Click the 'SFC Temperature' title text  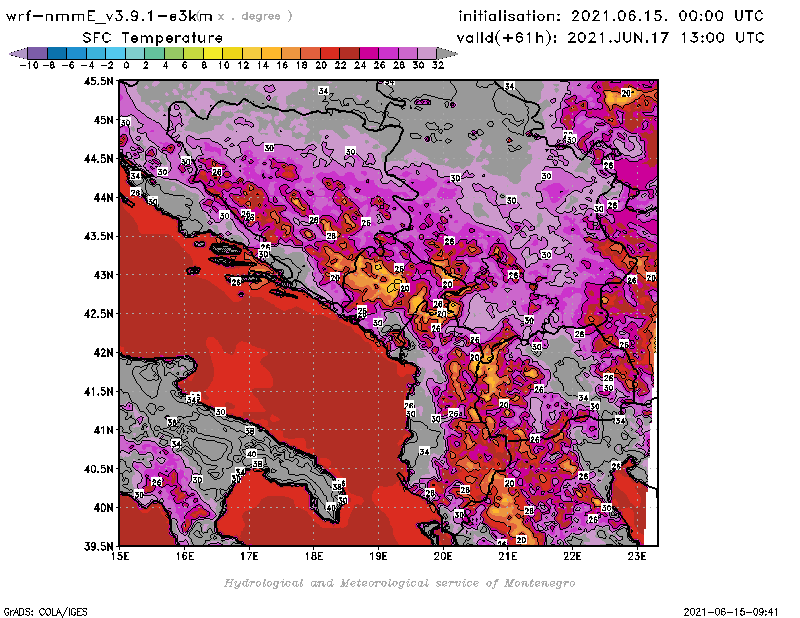click(x=153, y=38)
